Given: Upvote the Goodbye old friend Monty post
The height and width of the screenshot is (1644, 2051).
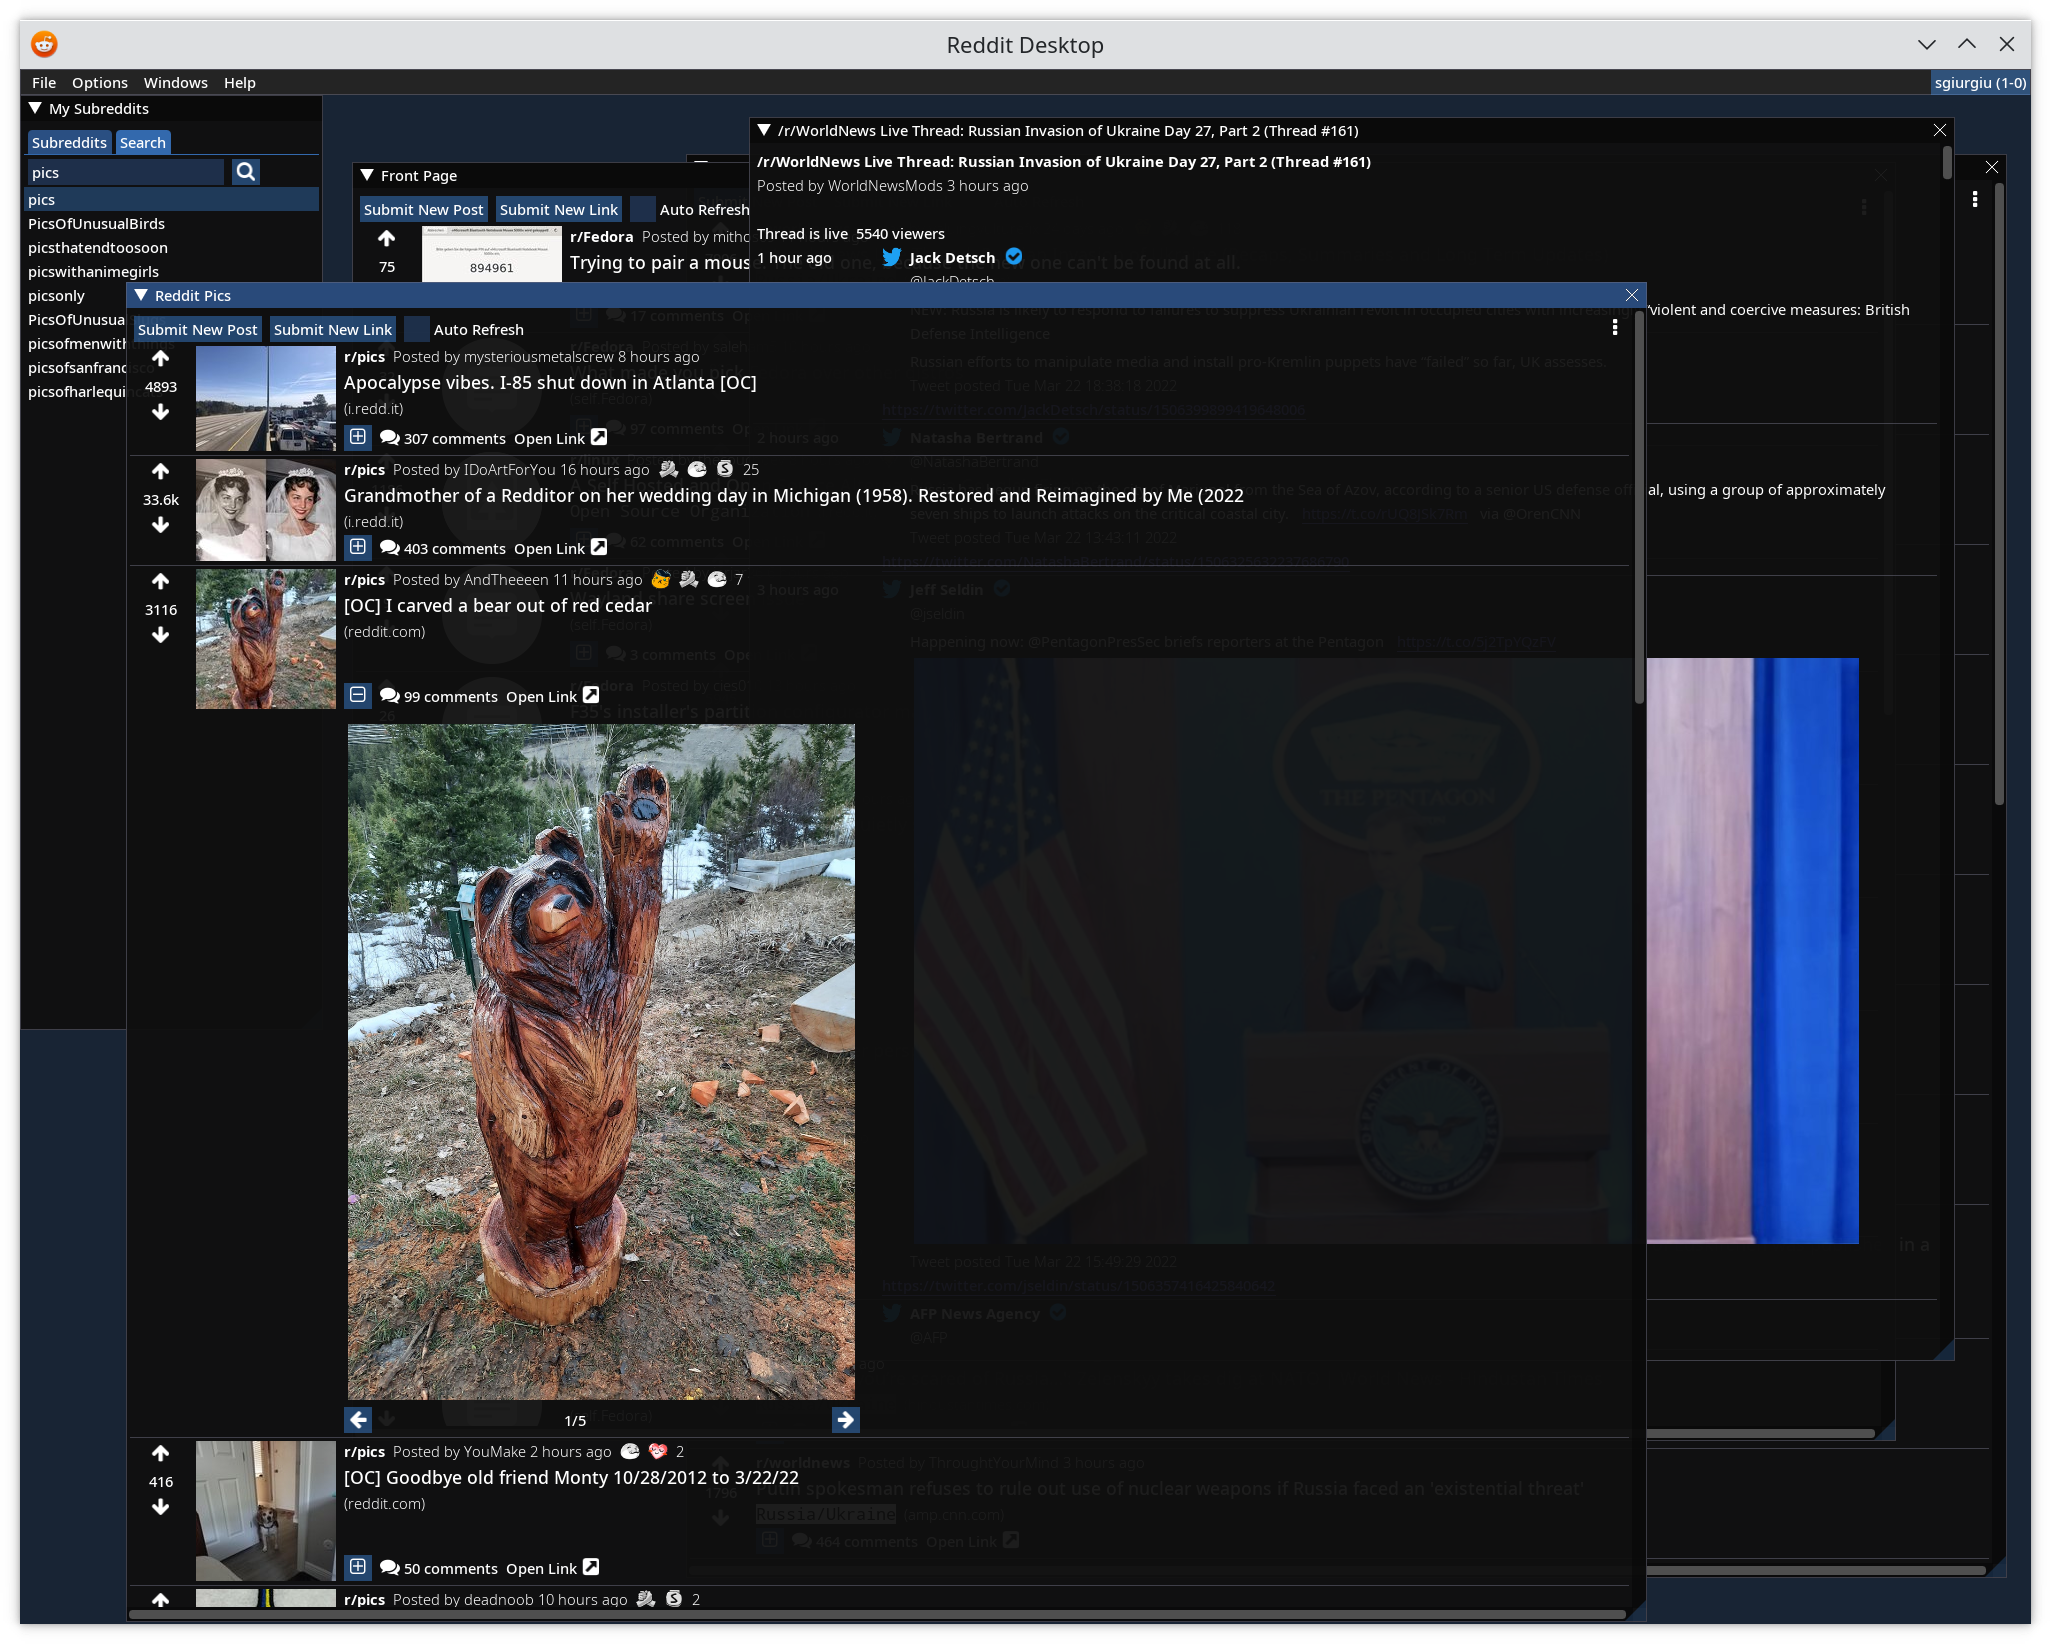Looking at the screenshot, I should [160, 1453].
